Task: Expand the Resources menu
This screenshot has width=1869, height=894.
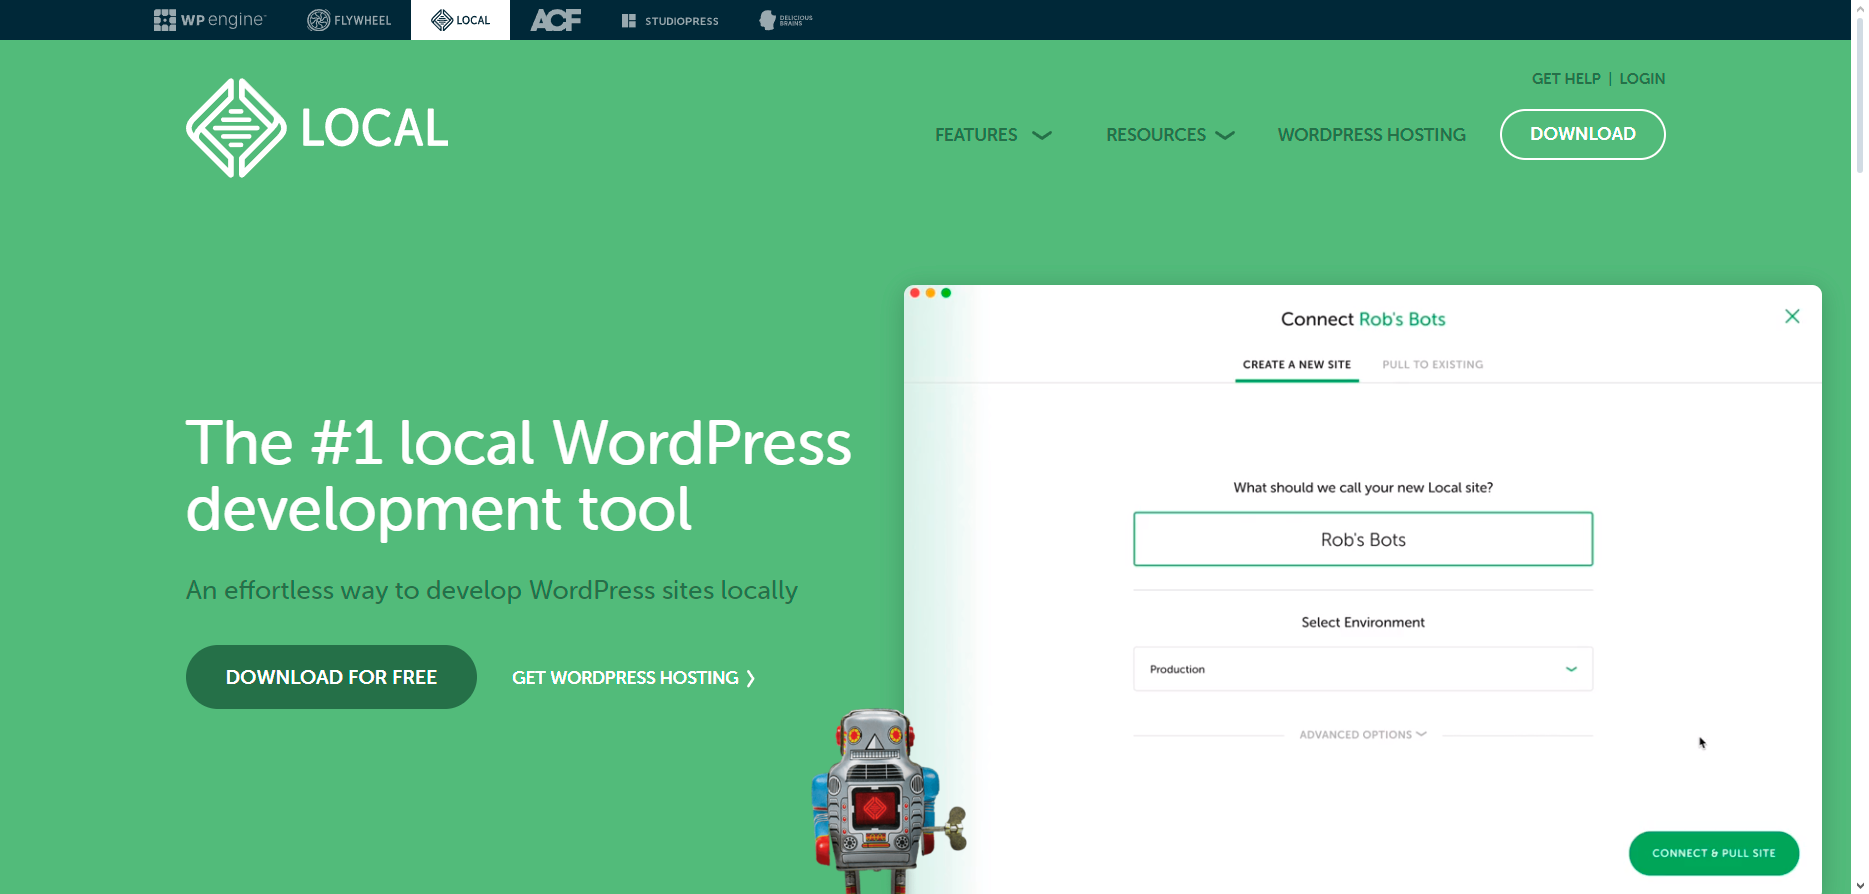Action: [1169, 135]
